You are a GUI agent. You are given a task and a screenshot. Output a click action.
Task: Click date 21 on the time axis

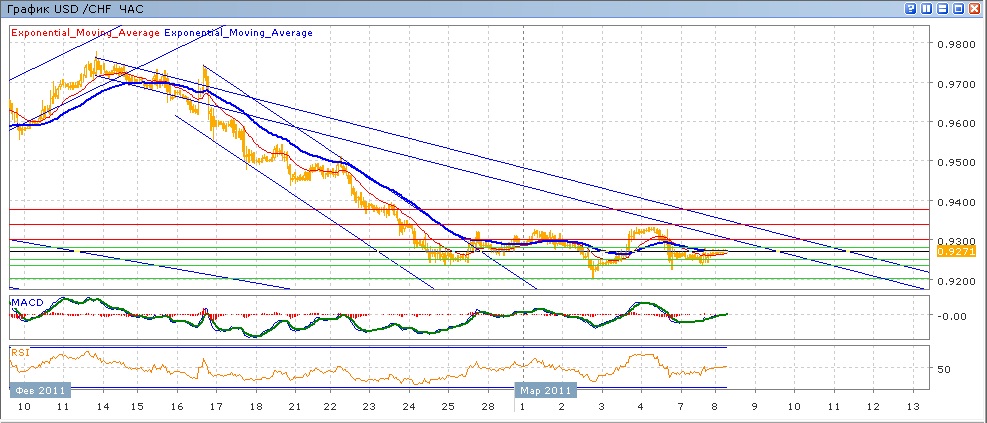pyautogui.click(x=295, y=408)
